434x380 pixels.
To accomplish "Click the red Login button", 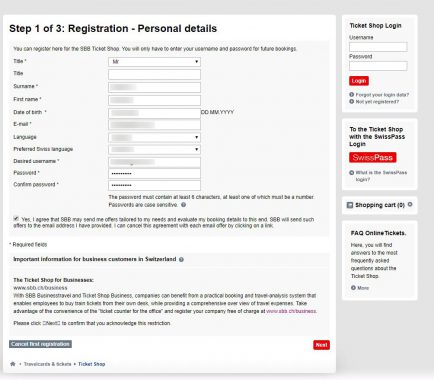I will pos(359,81).
